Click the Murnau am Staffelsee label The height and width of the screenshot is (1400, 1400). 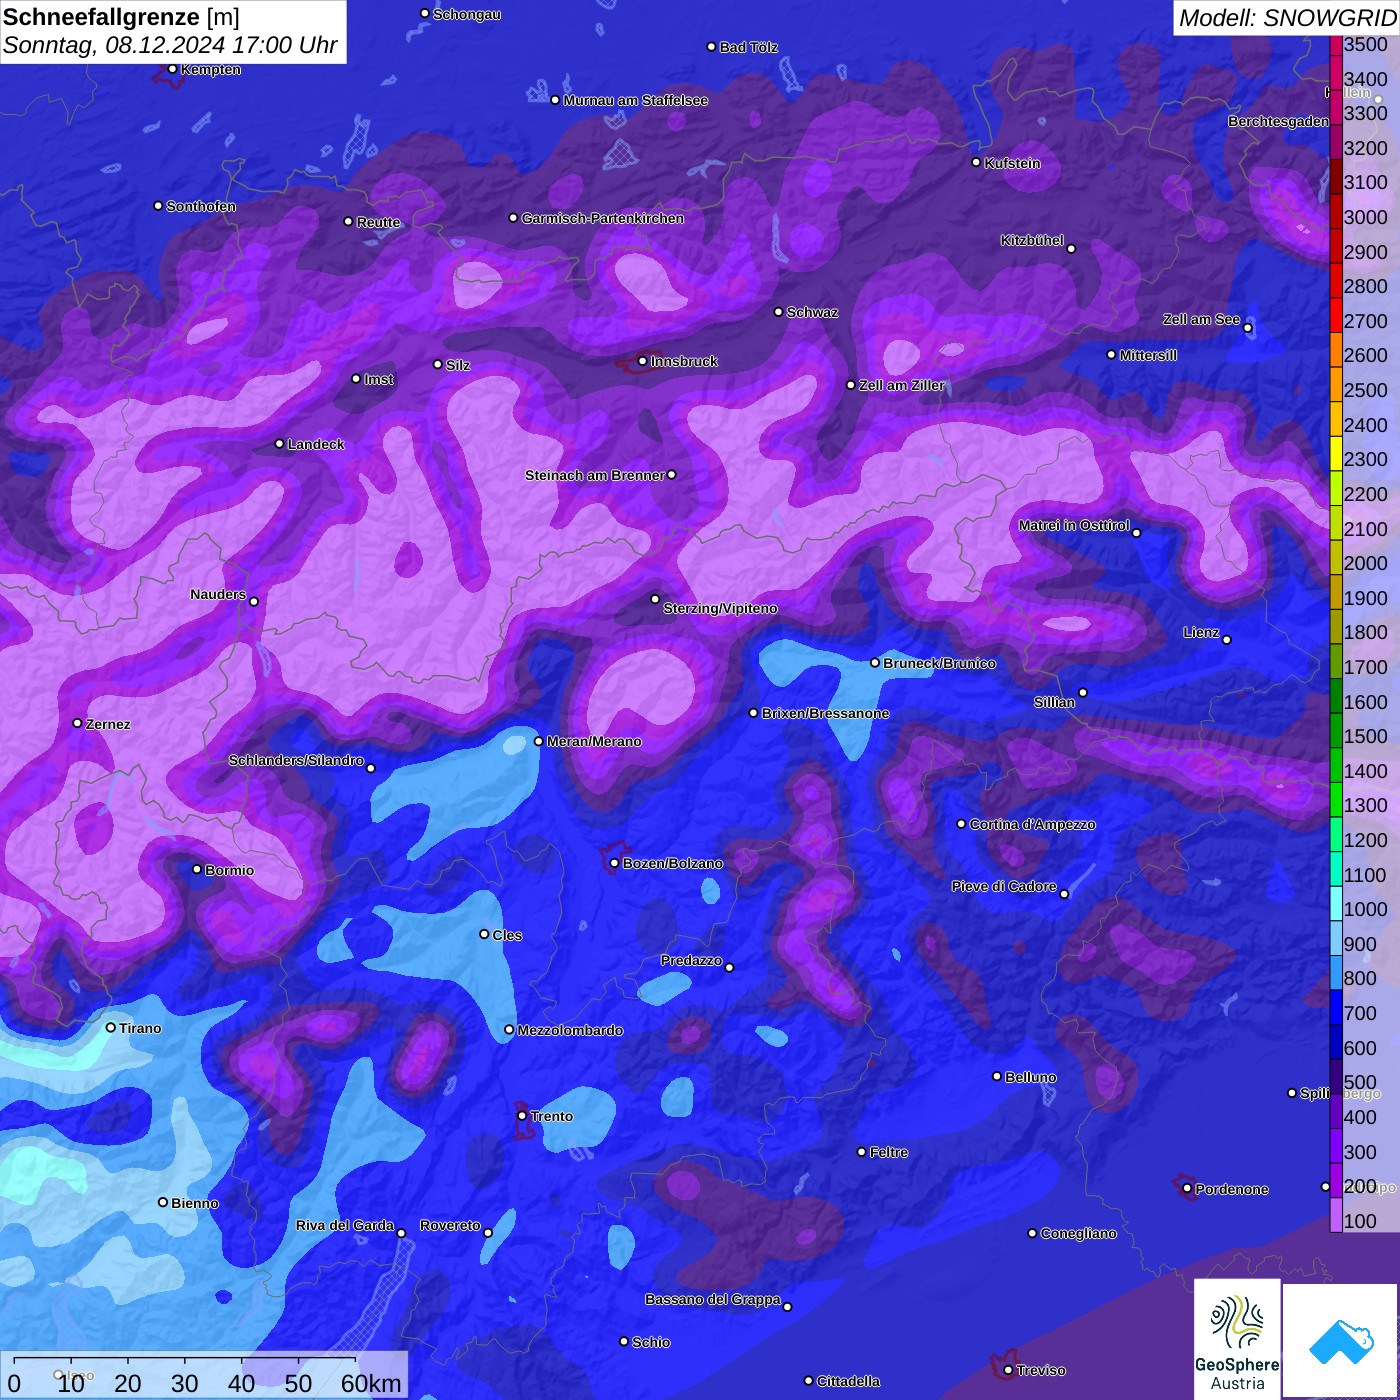tap(636, 100)
